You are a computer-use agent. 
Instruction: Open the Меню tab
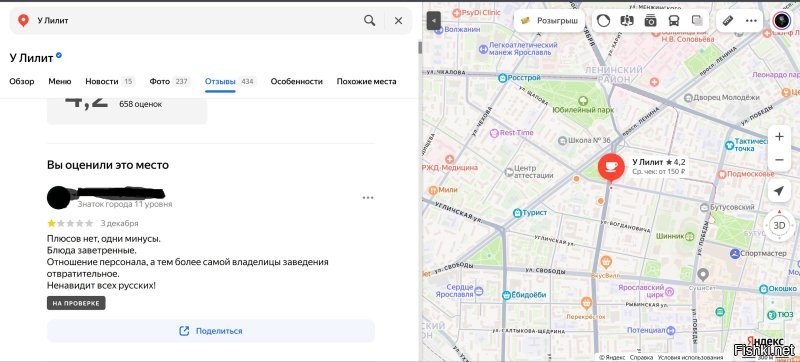pos(60,81)
